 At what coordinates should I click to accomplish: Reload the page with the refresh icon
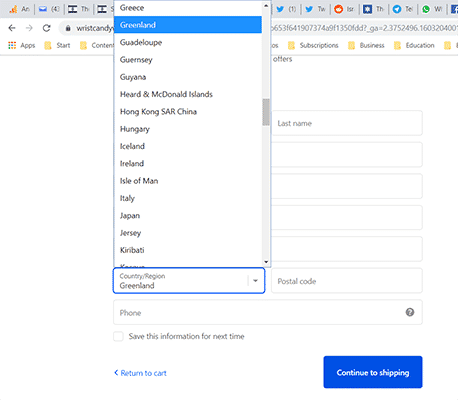click(47, 28)
